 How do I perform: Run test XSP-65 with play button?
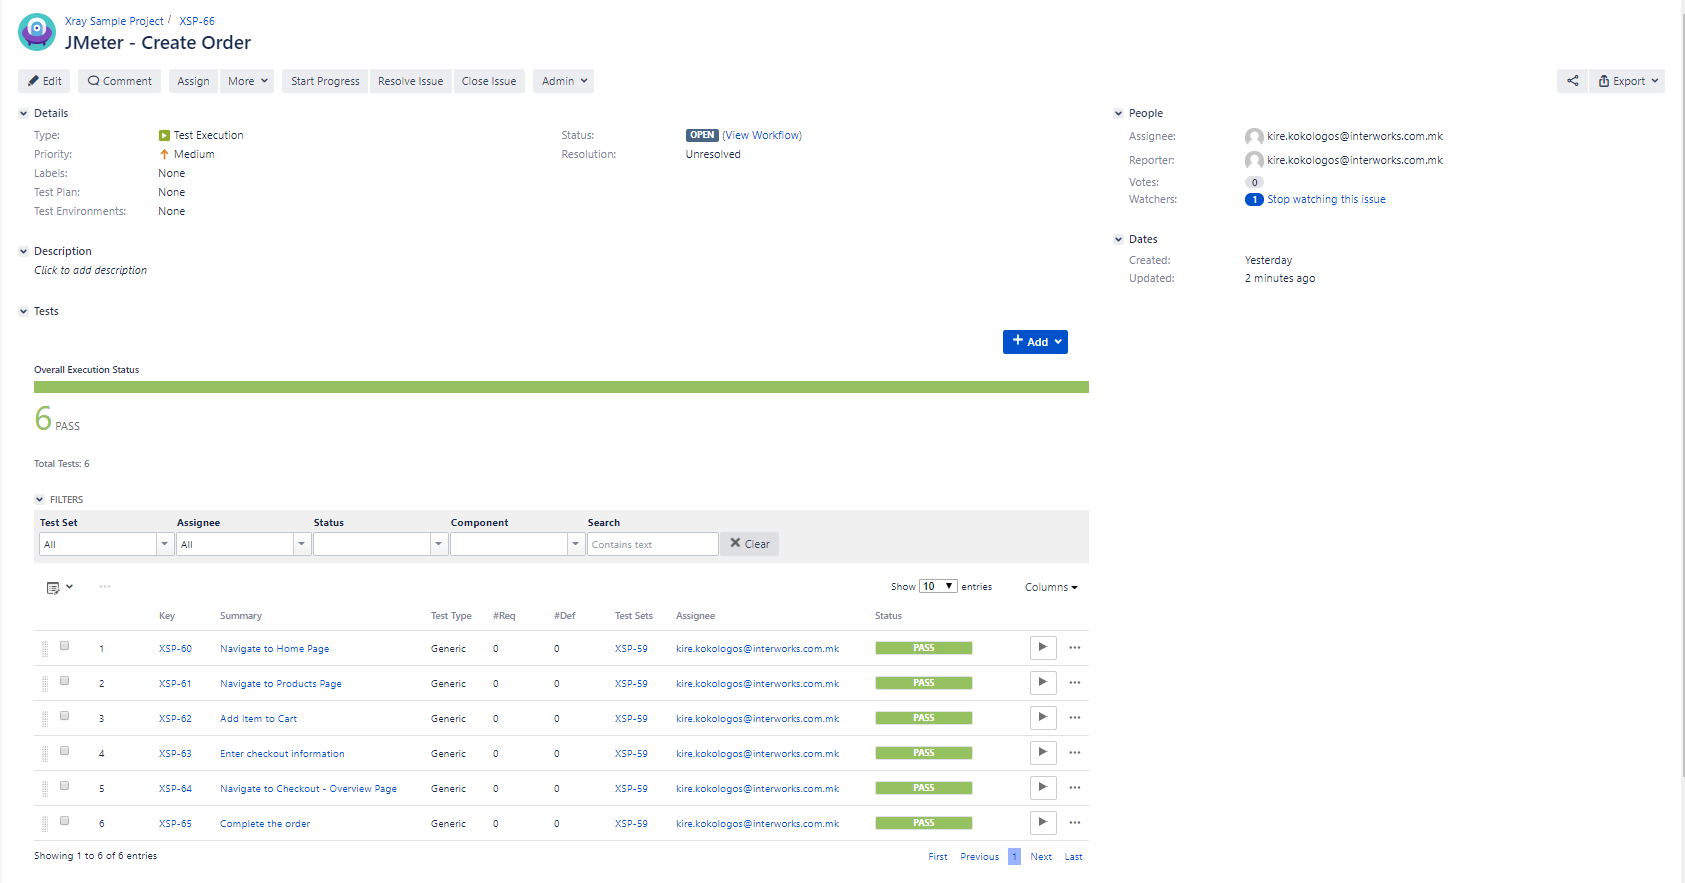click(1043, 823)
